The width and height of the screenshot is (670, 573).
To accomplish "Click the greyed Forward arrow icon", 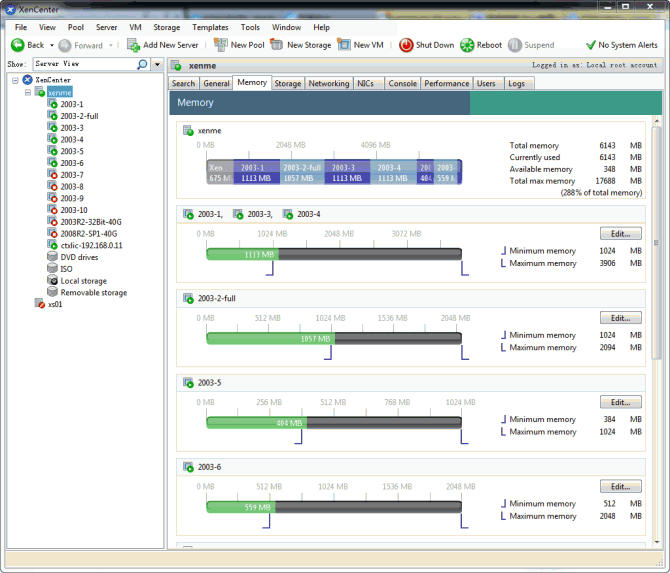I will tap(65, 45).
